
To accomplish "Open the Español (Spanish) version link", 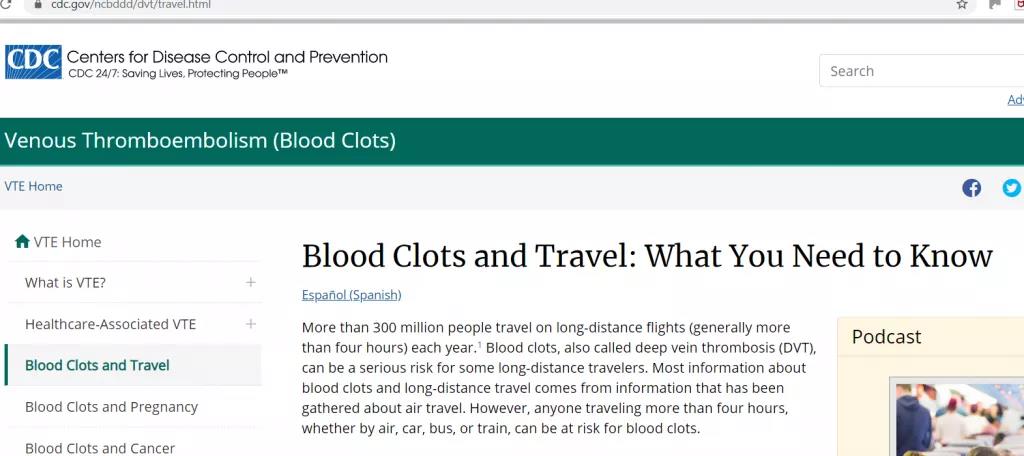I will pyautogui.click(x=351, y=295).
